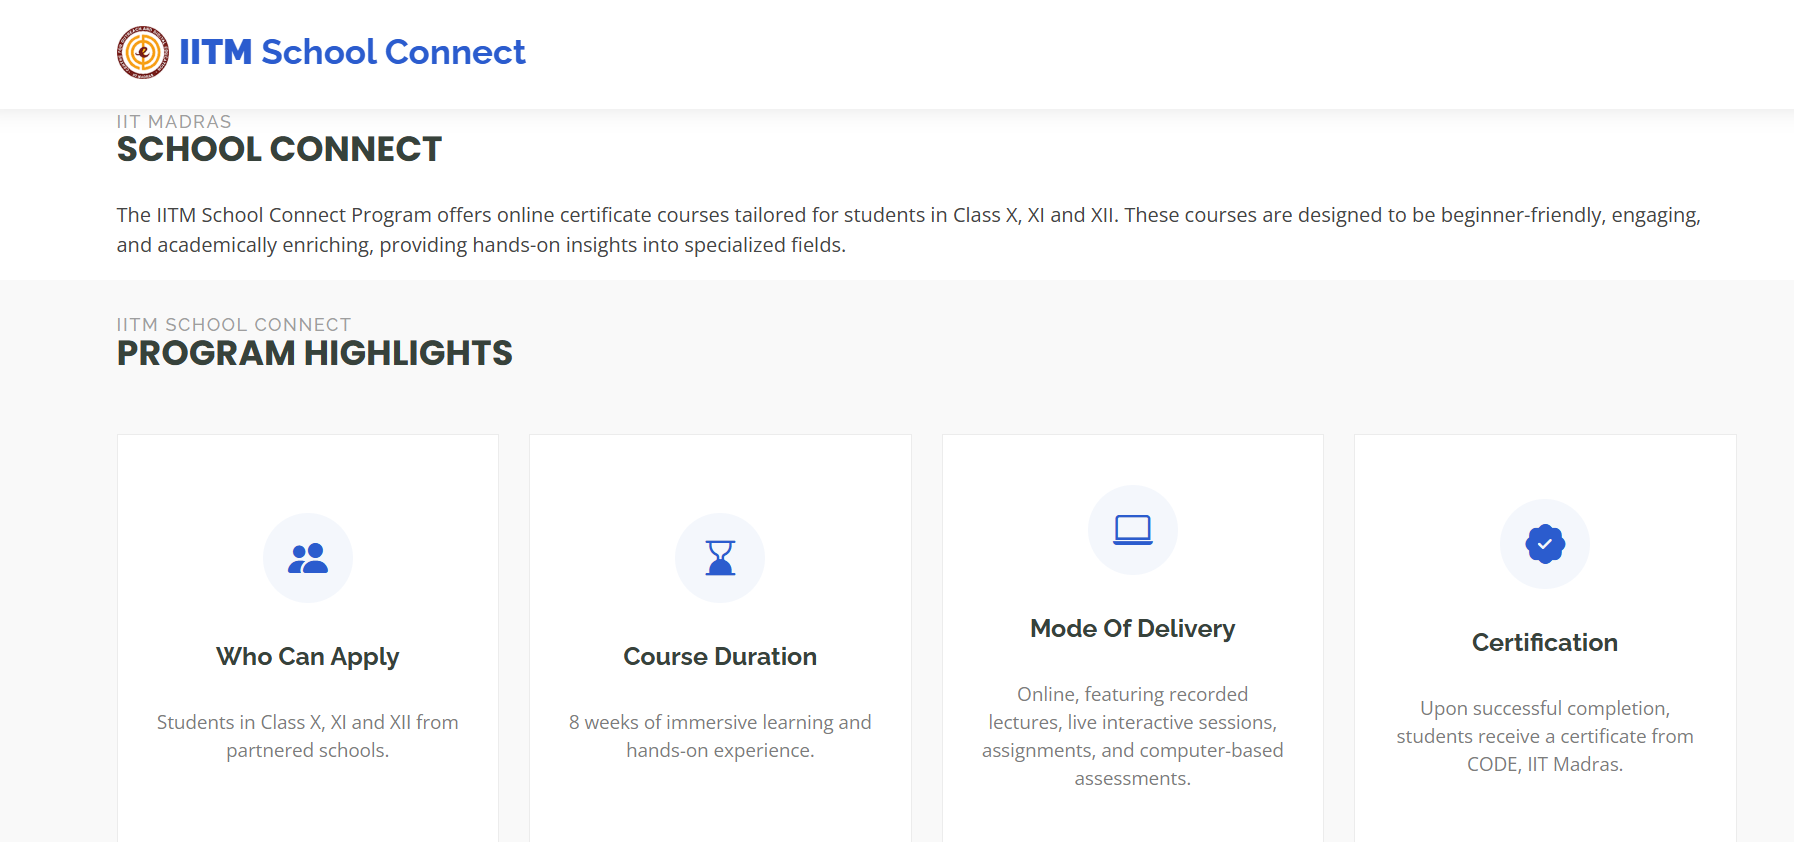Click the SCHOOL CONNECT heading
Image resolution: width=1794 pixels, height=842 pixels.
279,149
